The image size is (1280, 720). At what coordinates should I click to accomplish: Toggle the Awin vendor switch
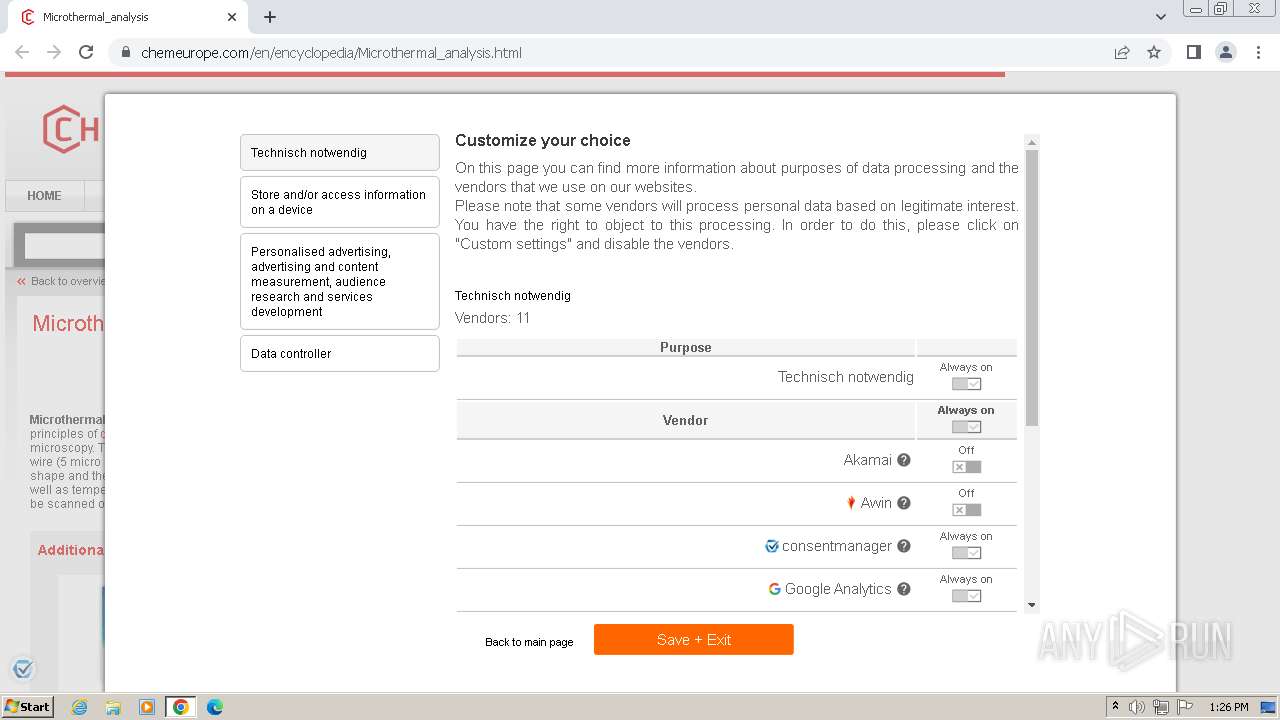[x=966, y=510]
